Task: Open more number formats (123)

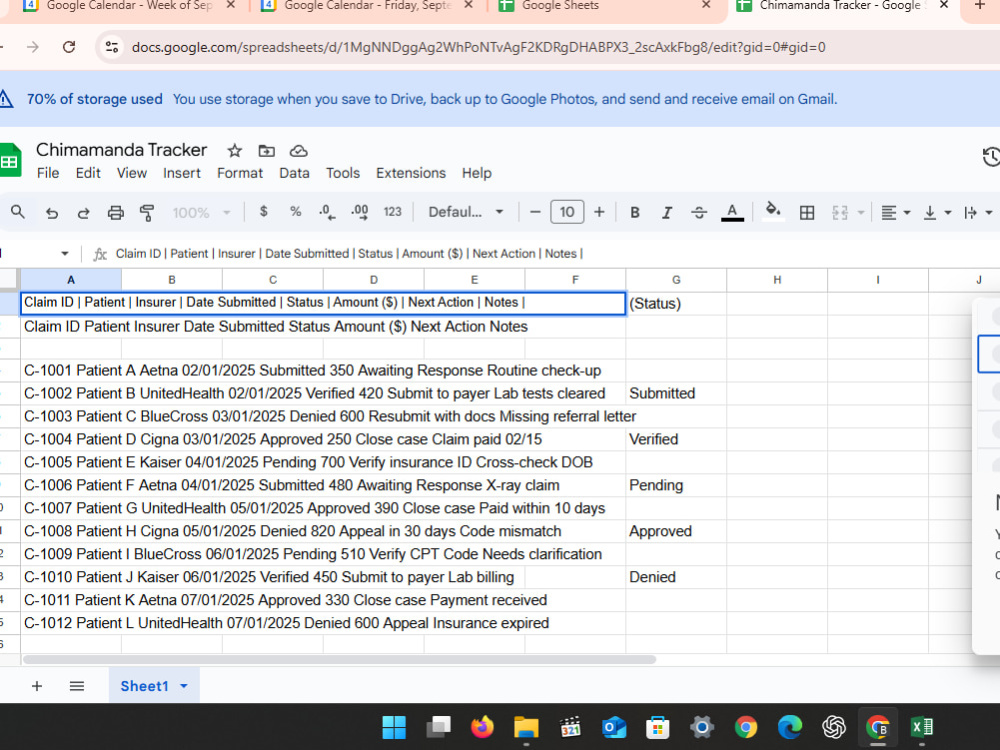Action: [392, 212]
